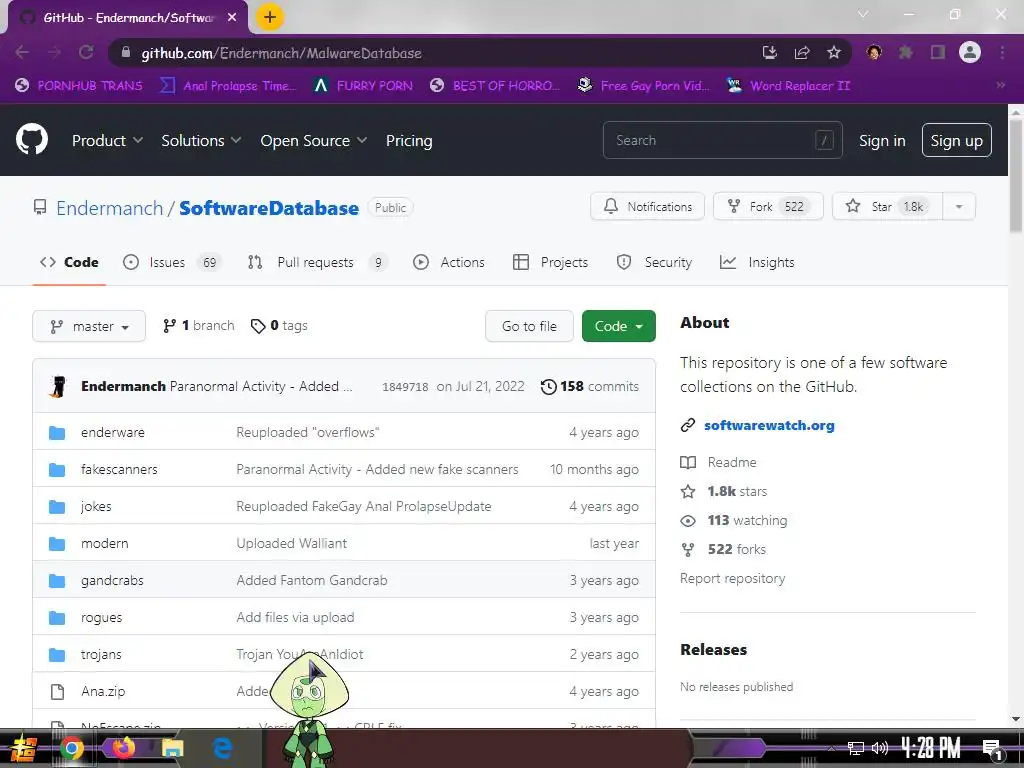Click the Sign up button

956,140
